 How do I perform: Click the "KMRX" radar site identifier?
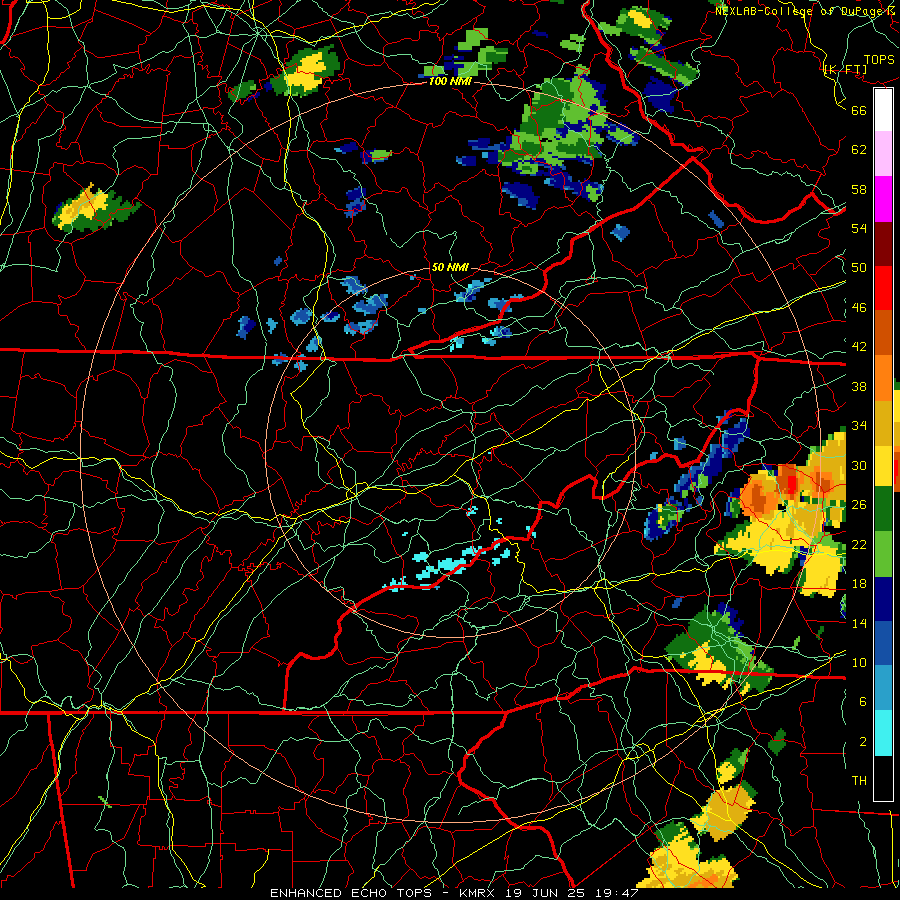click(x=480, y=893)
